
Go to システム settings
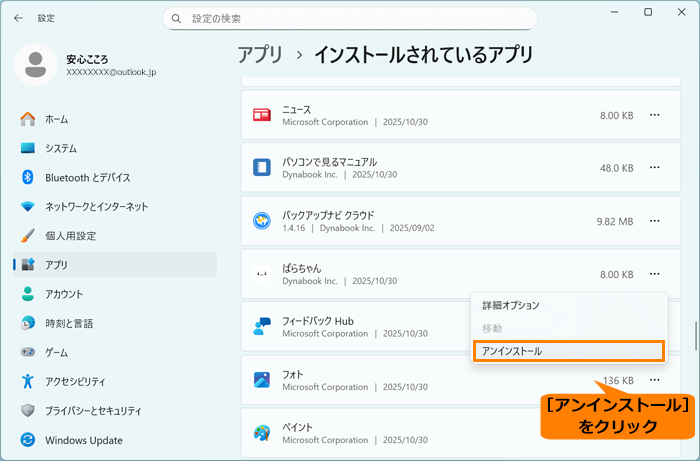click(x=115, y=148)
